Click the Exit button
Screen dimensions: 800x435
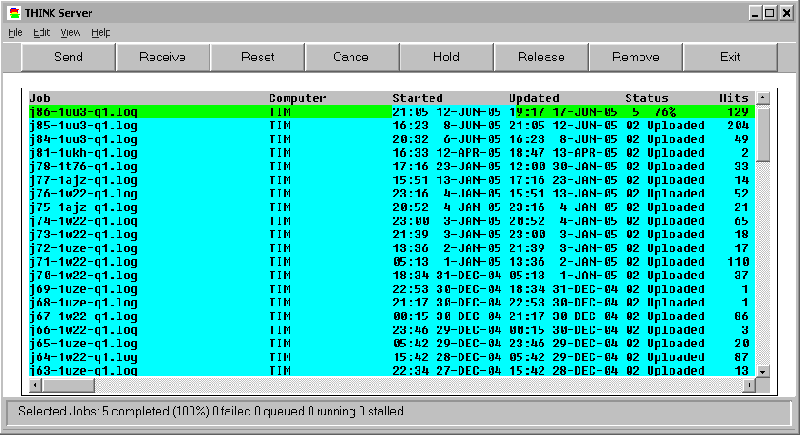click(x=730, y=57)
